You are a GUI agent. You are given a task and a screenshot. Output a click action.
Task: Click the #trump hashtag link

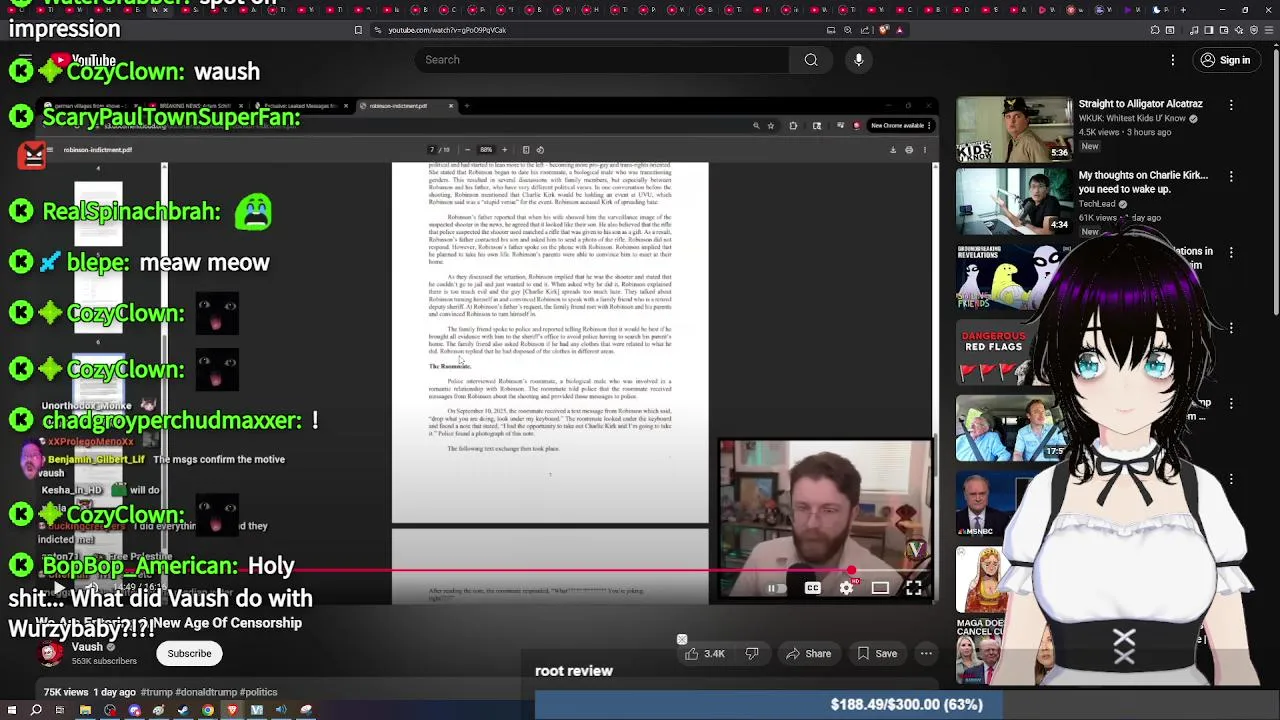coord(157,692)
